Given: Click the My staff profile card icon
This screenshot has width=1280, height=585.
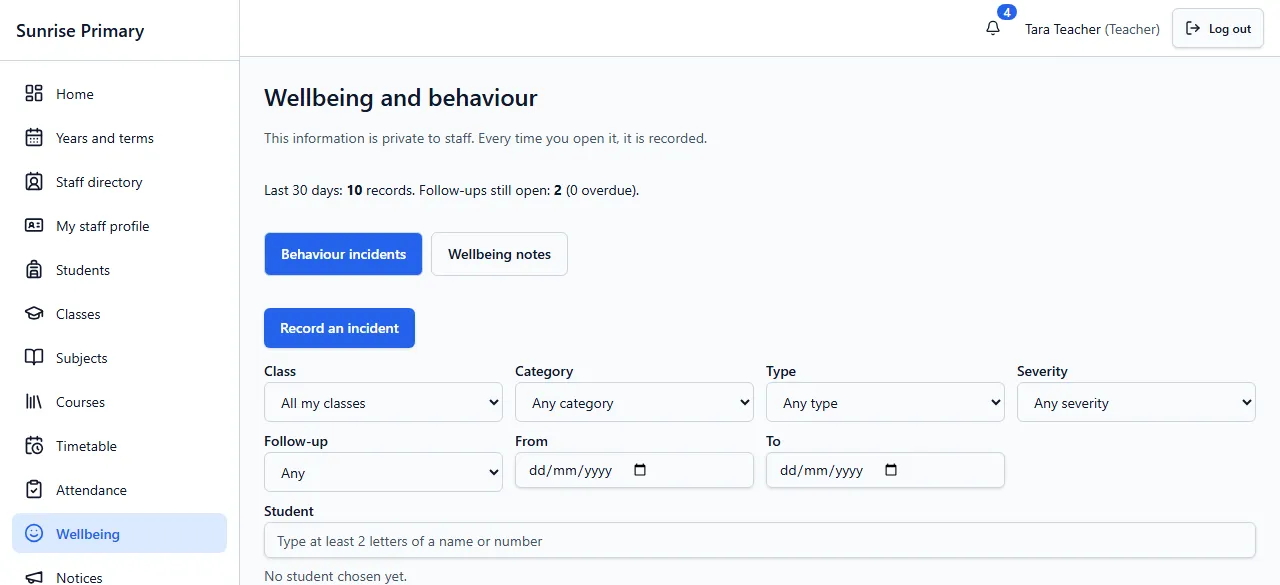Looking at the screenshot, I should [x=34, y=225].
